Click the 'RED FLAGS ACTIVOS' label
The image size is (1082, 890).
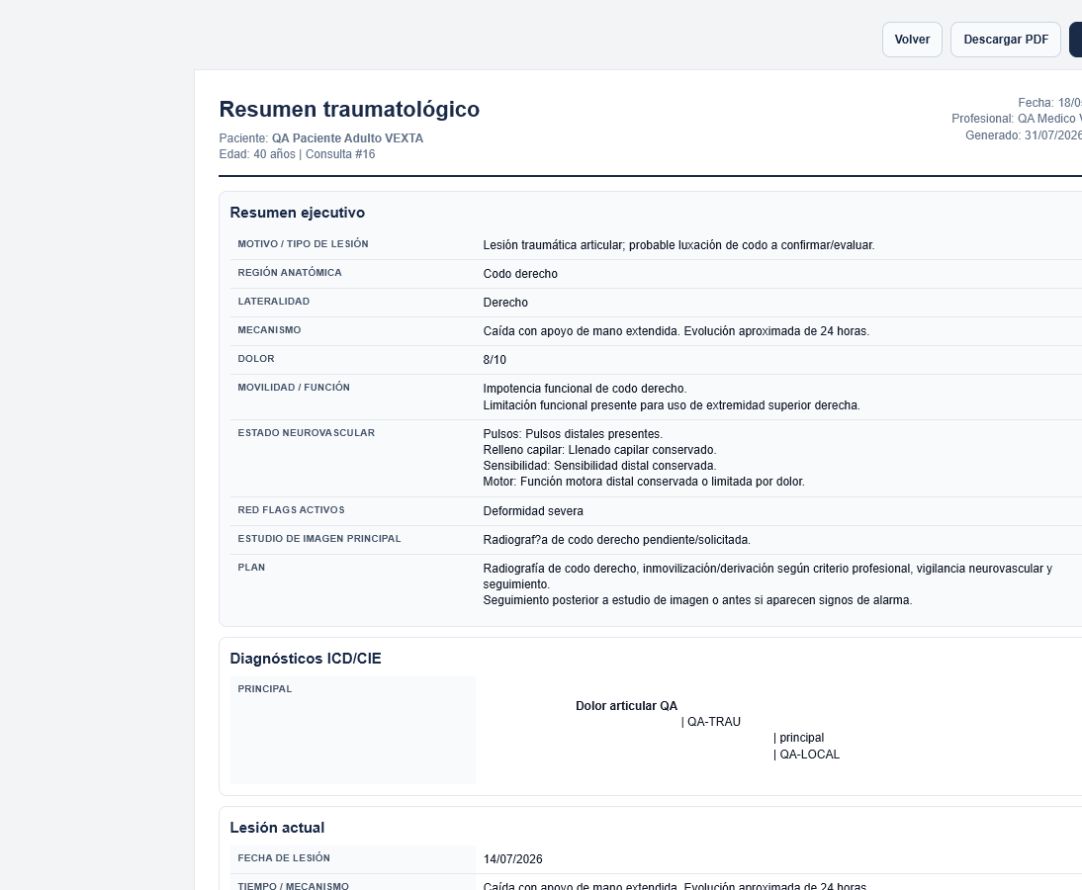tap(291, 510)
